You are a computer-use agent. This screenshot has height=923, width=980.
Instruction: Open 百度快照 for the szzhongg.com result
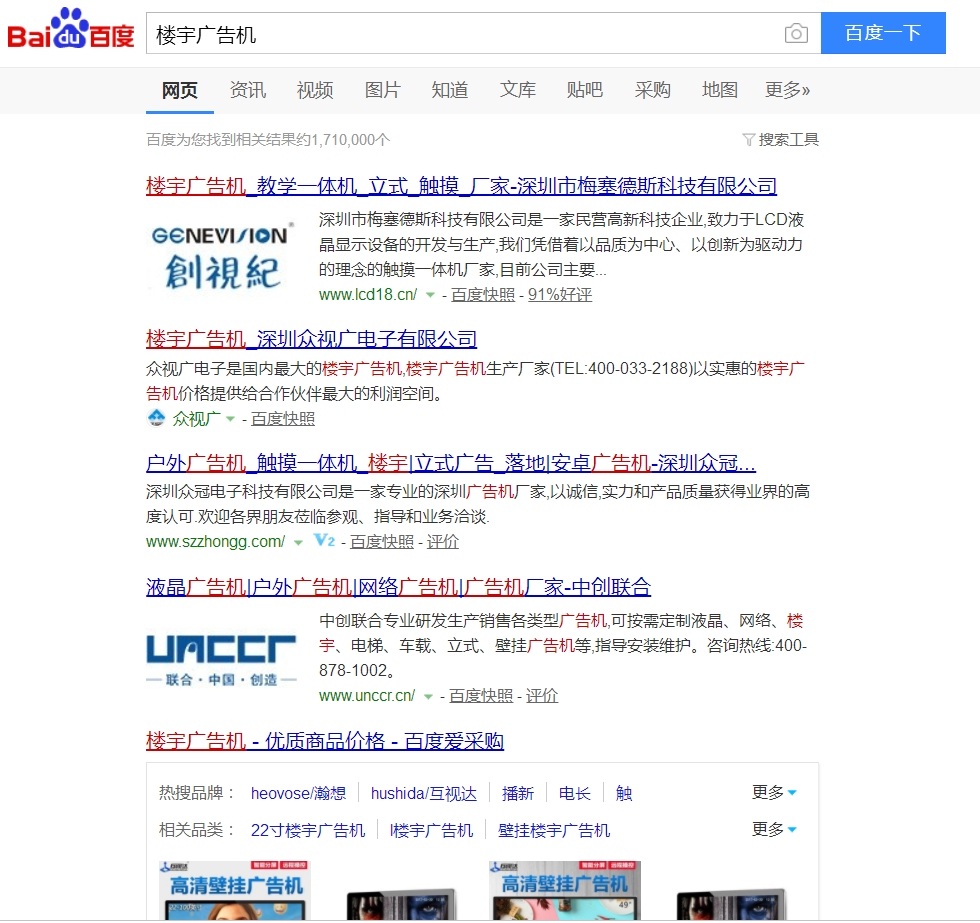click(382, 542)
